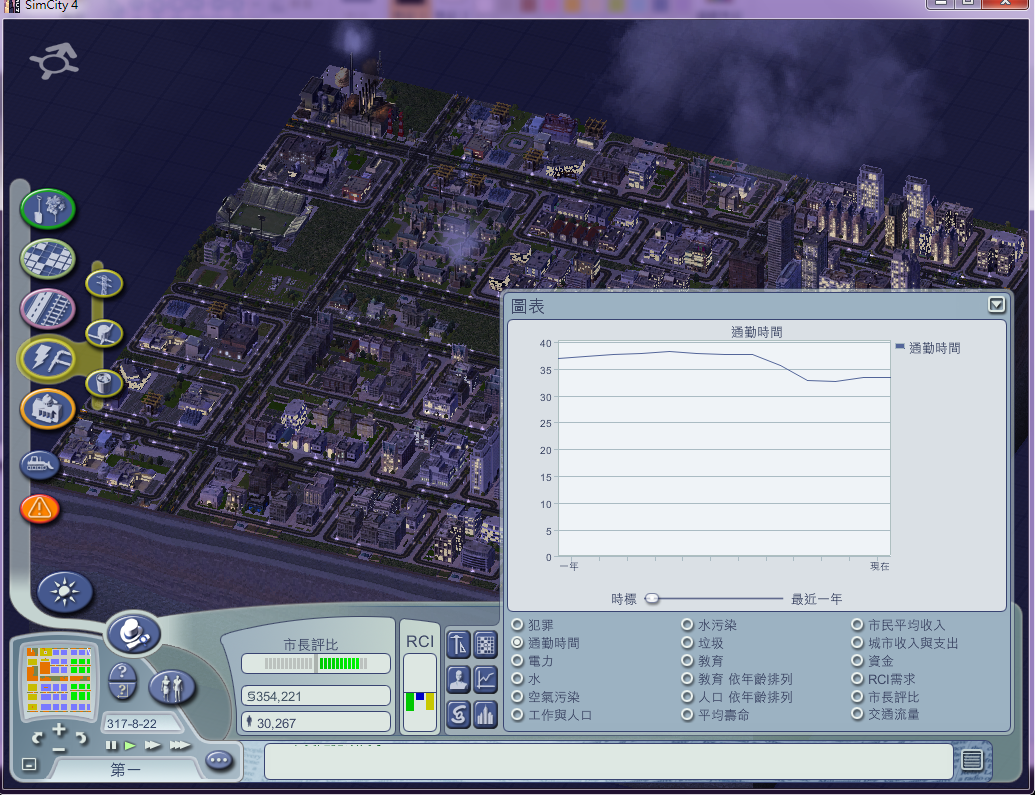Select the 空氣污染 graph radio button
The height and width of the screenshot is (795, 1035).
[518, 696]
